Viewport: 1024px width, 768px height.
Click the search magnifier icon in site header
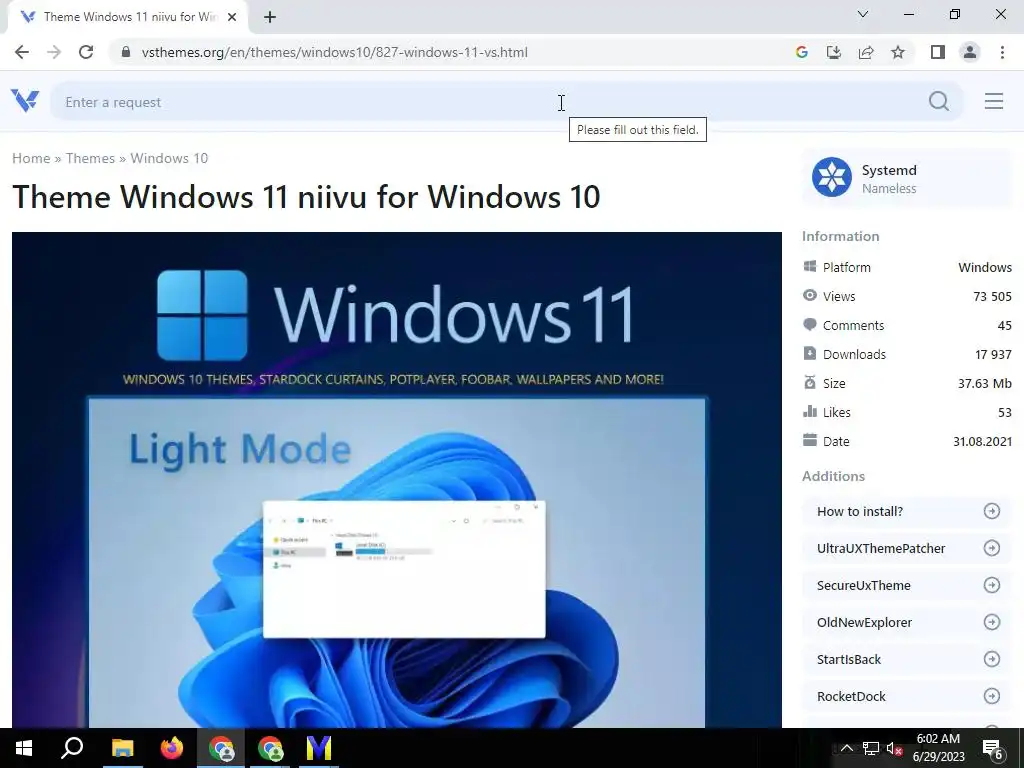point(938,101)
